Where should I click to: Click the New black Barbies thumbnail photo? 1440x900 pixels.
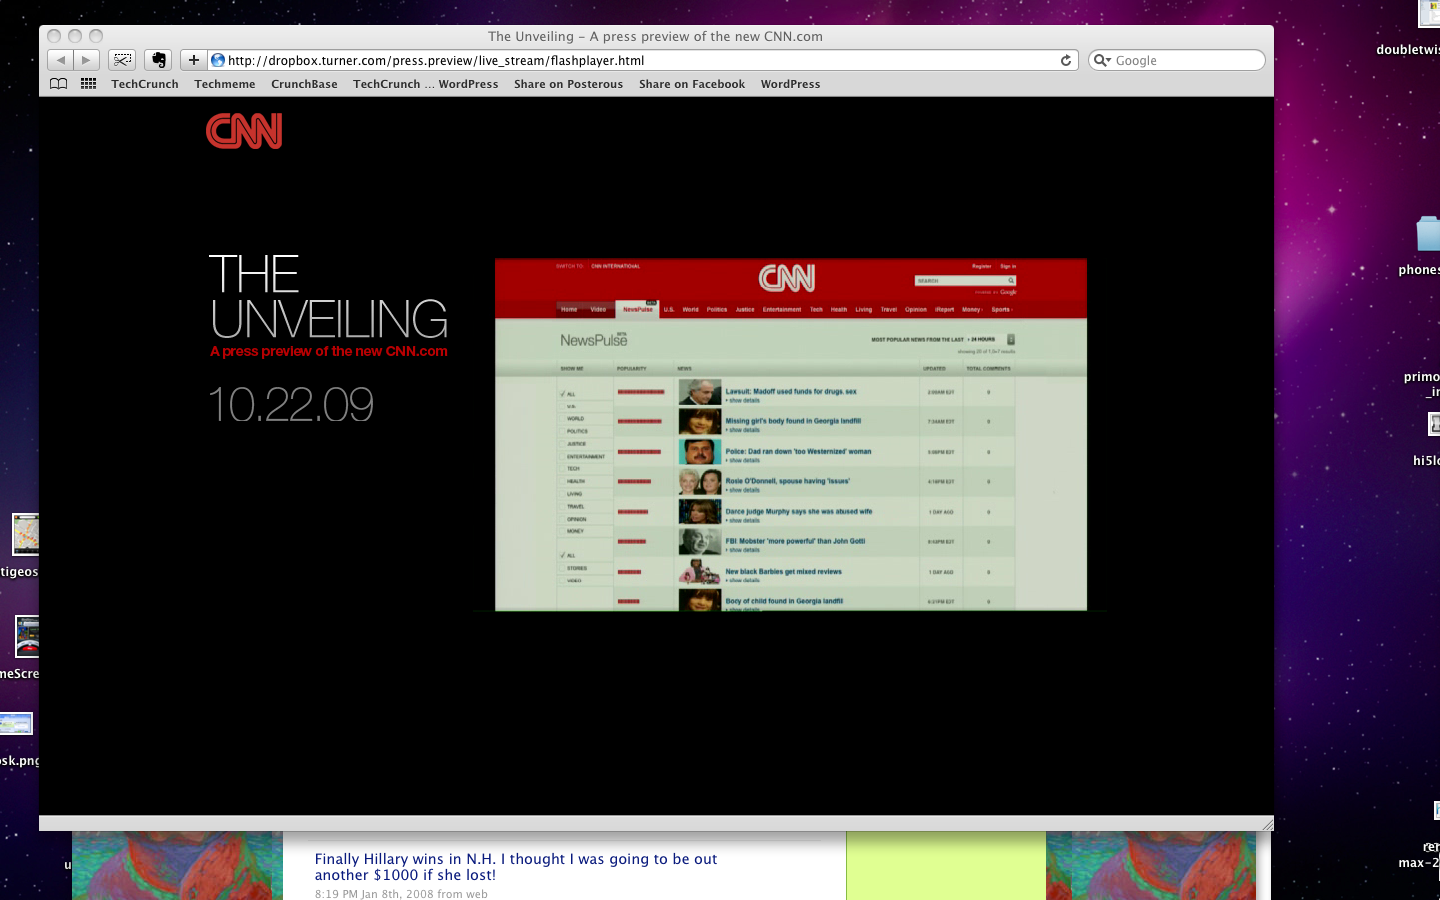pyautogui.click(x=700, y=572)
